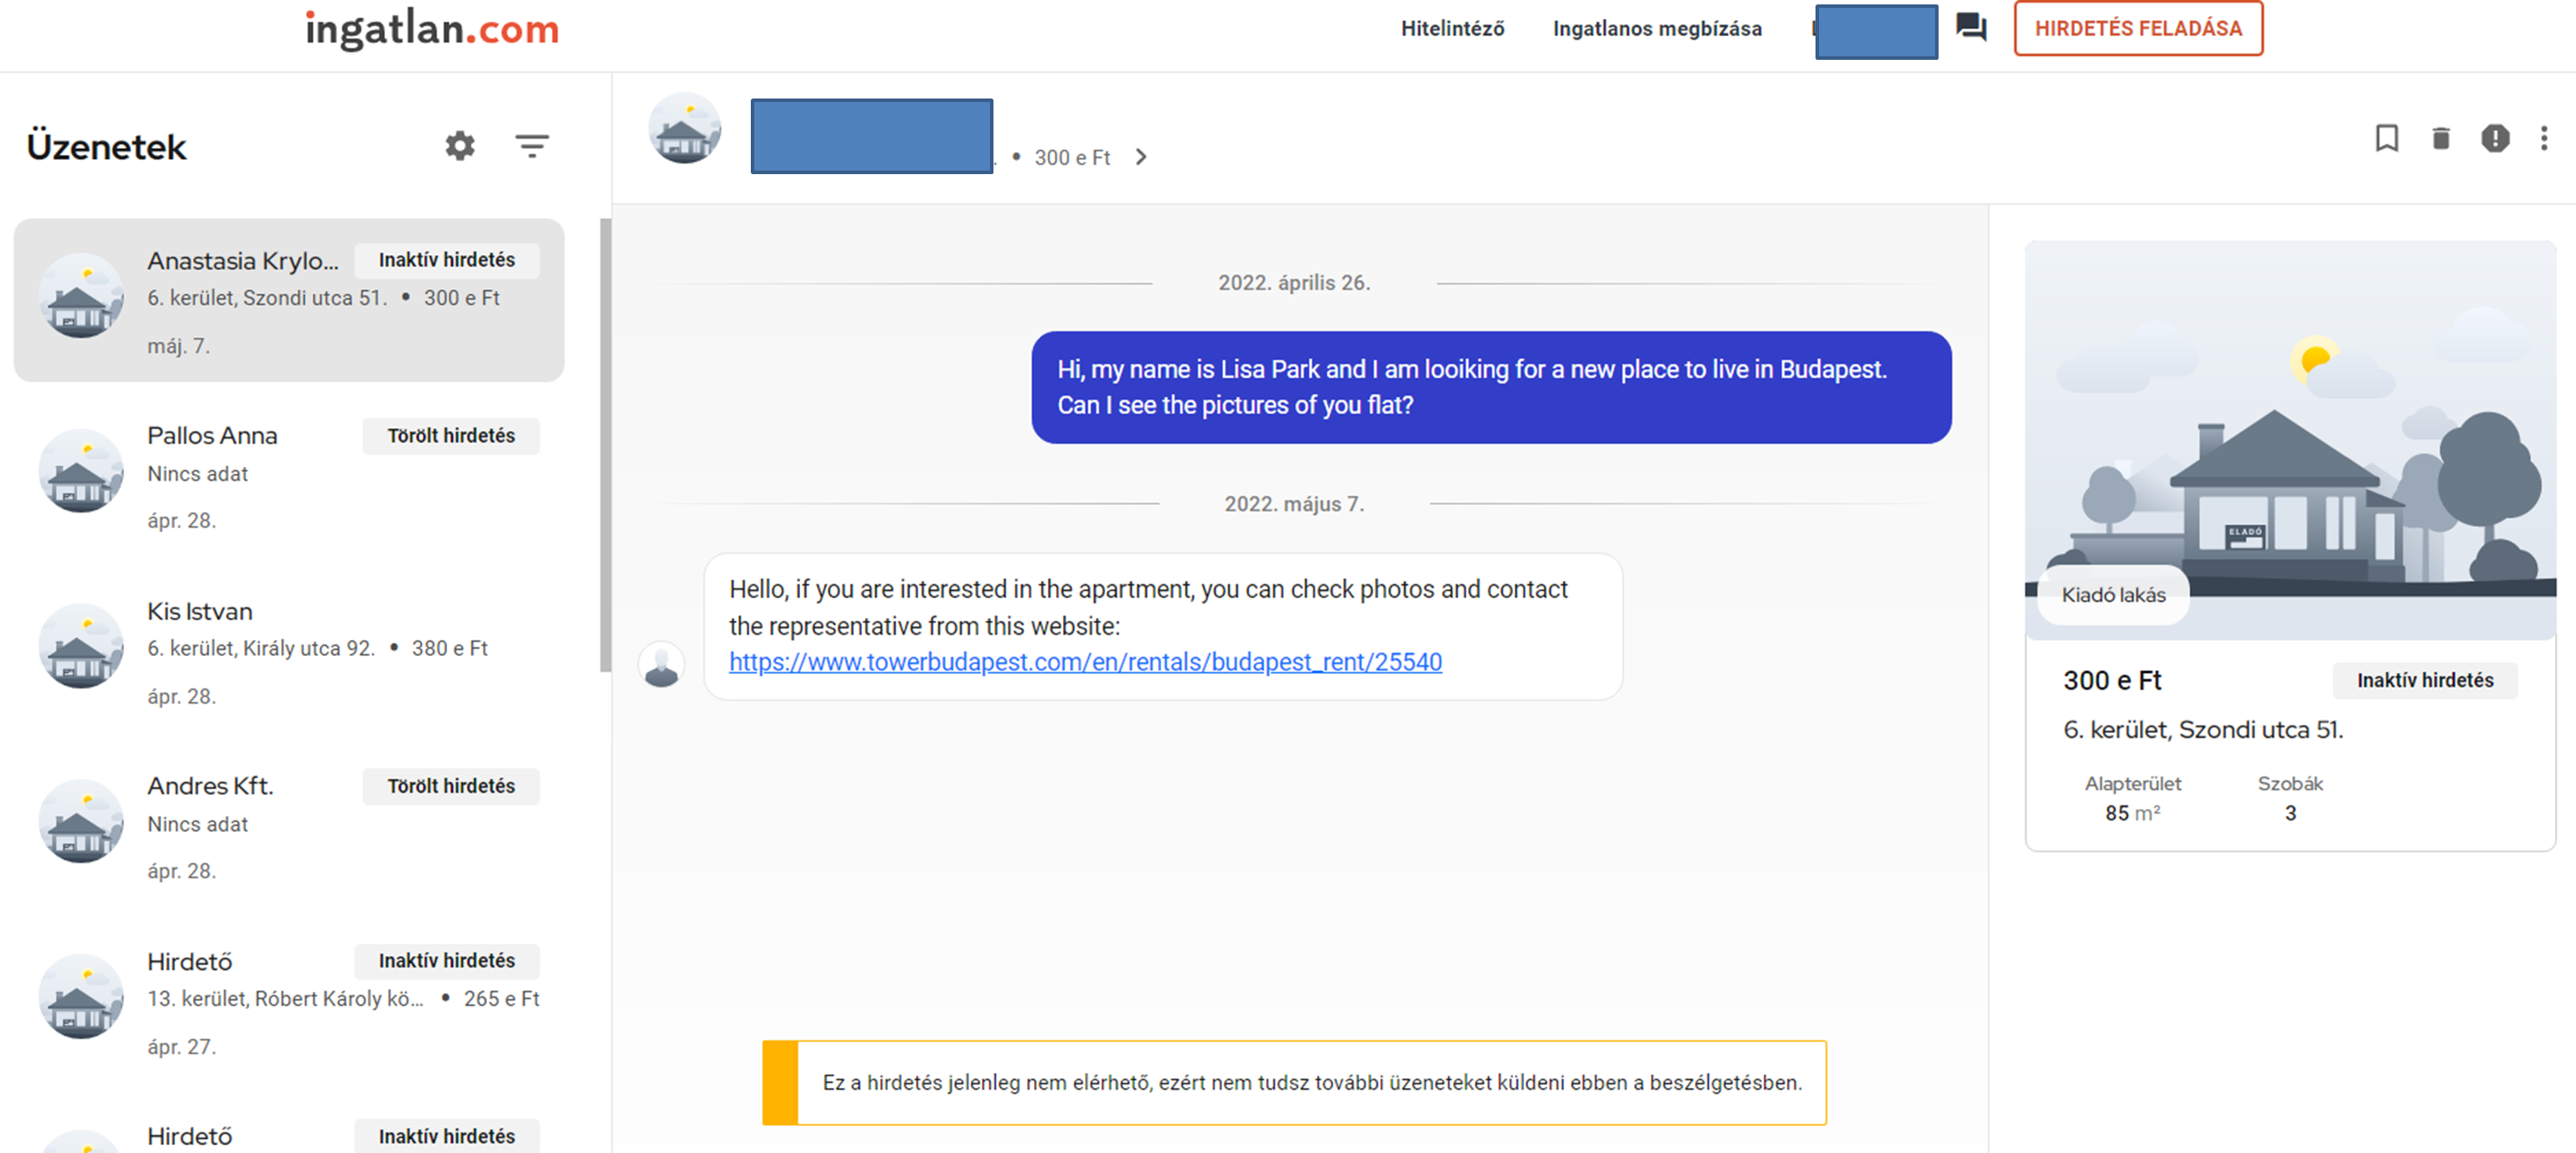The height and width of the screenshot is (1153, 2576).
Task: Click the Lisa Park sent message bubble
Action: (1491, 387)
